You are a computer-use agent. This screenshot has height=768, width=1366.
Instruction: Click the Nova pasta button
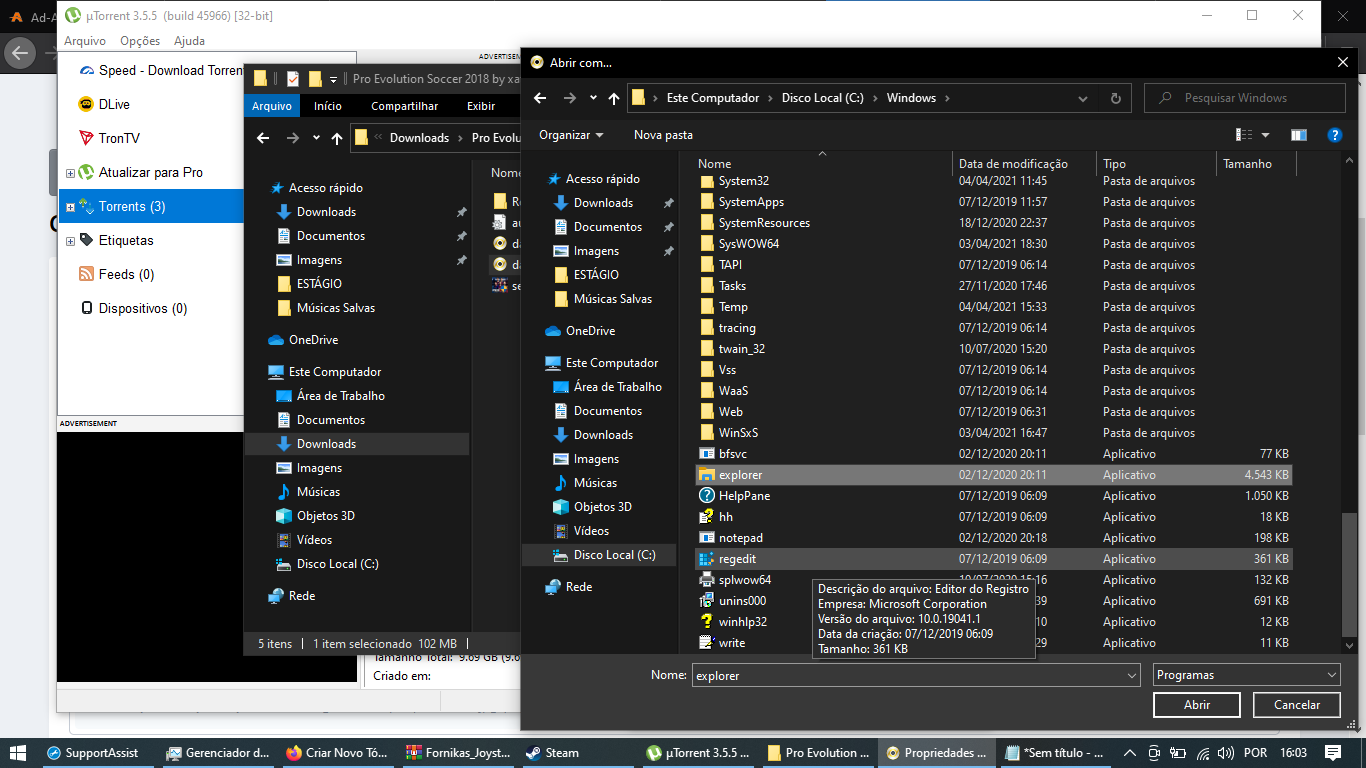663,135
